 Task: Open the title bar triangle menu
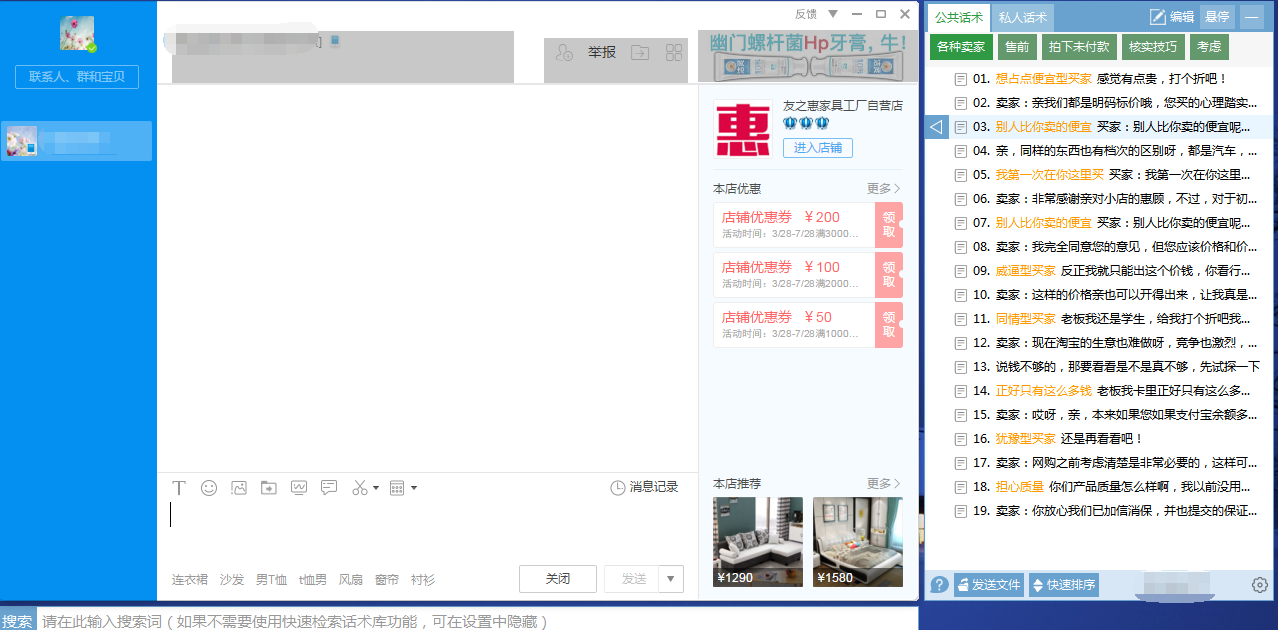click(x=833, y=14)
